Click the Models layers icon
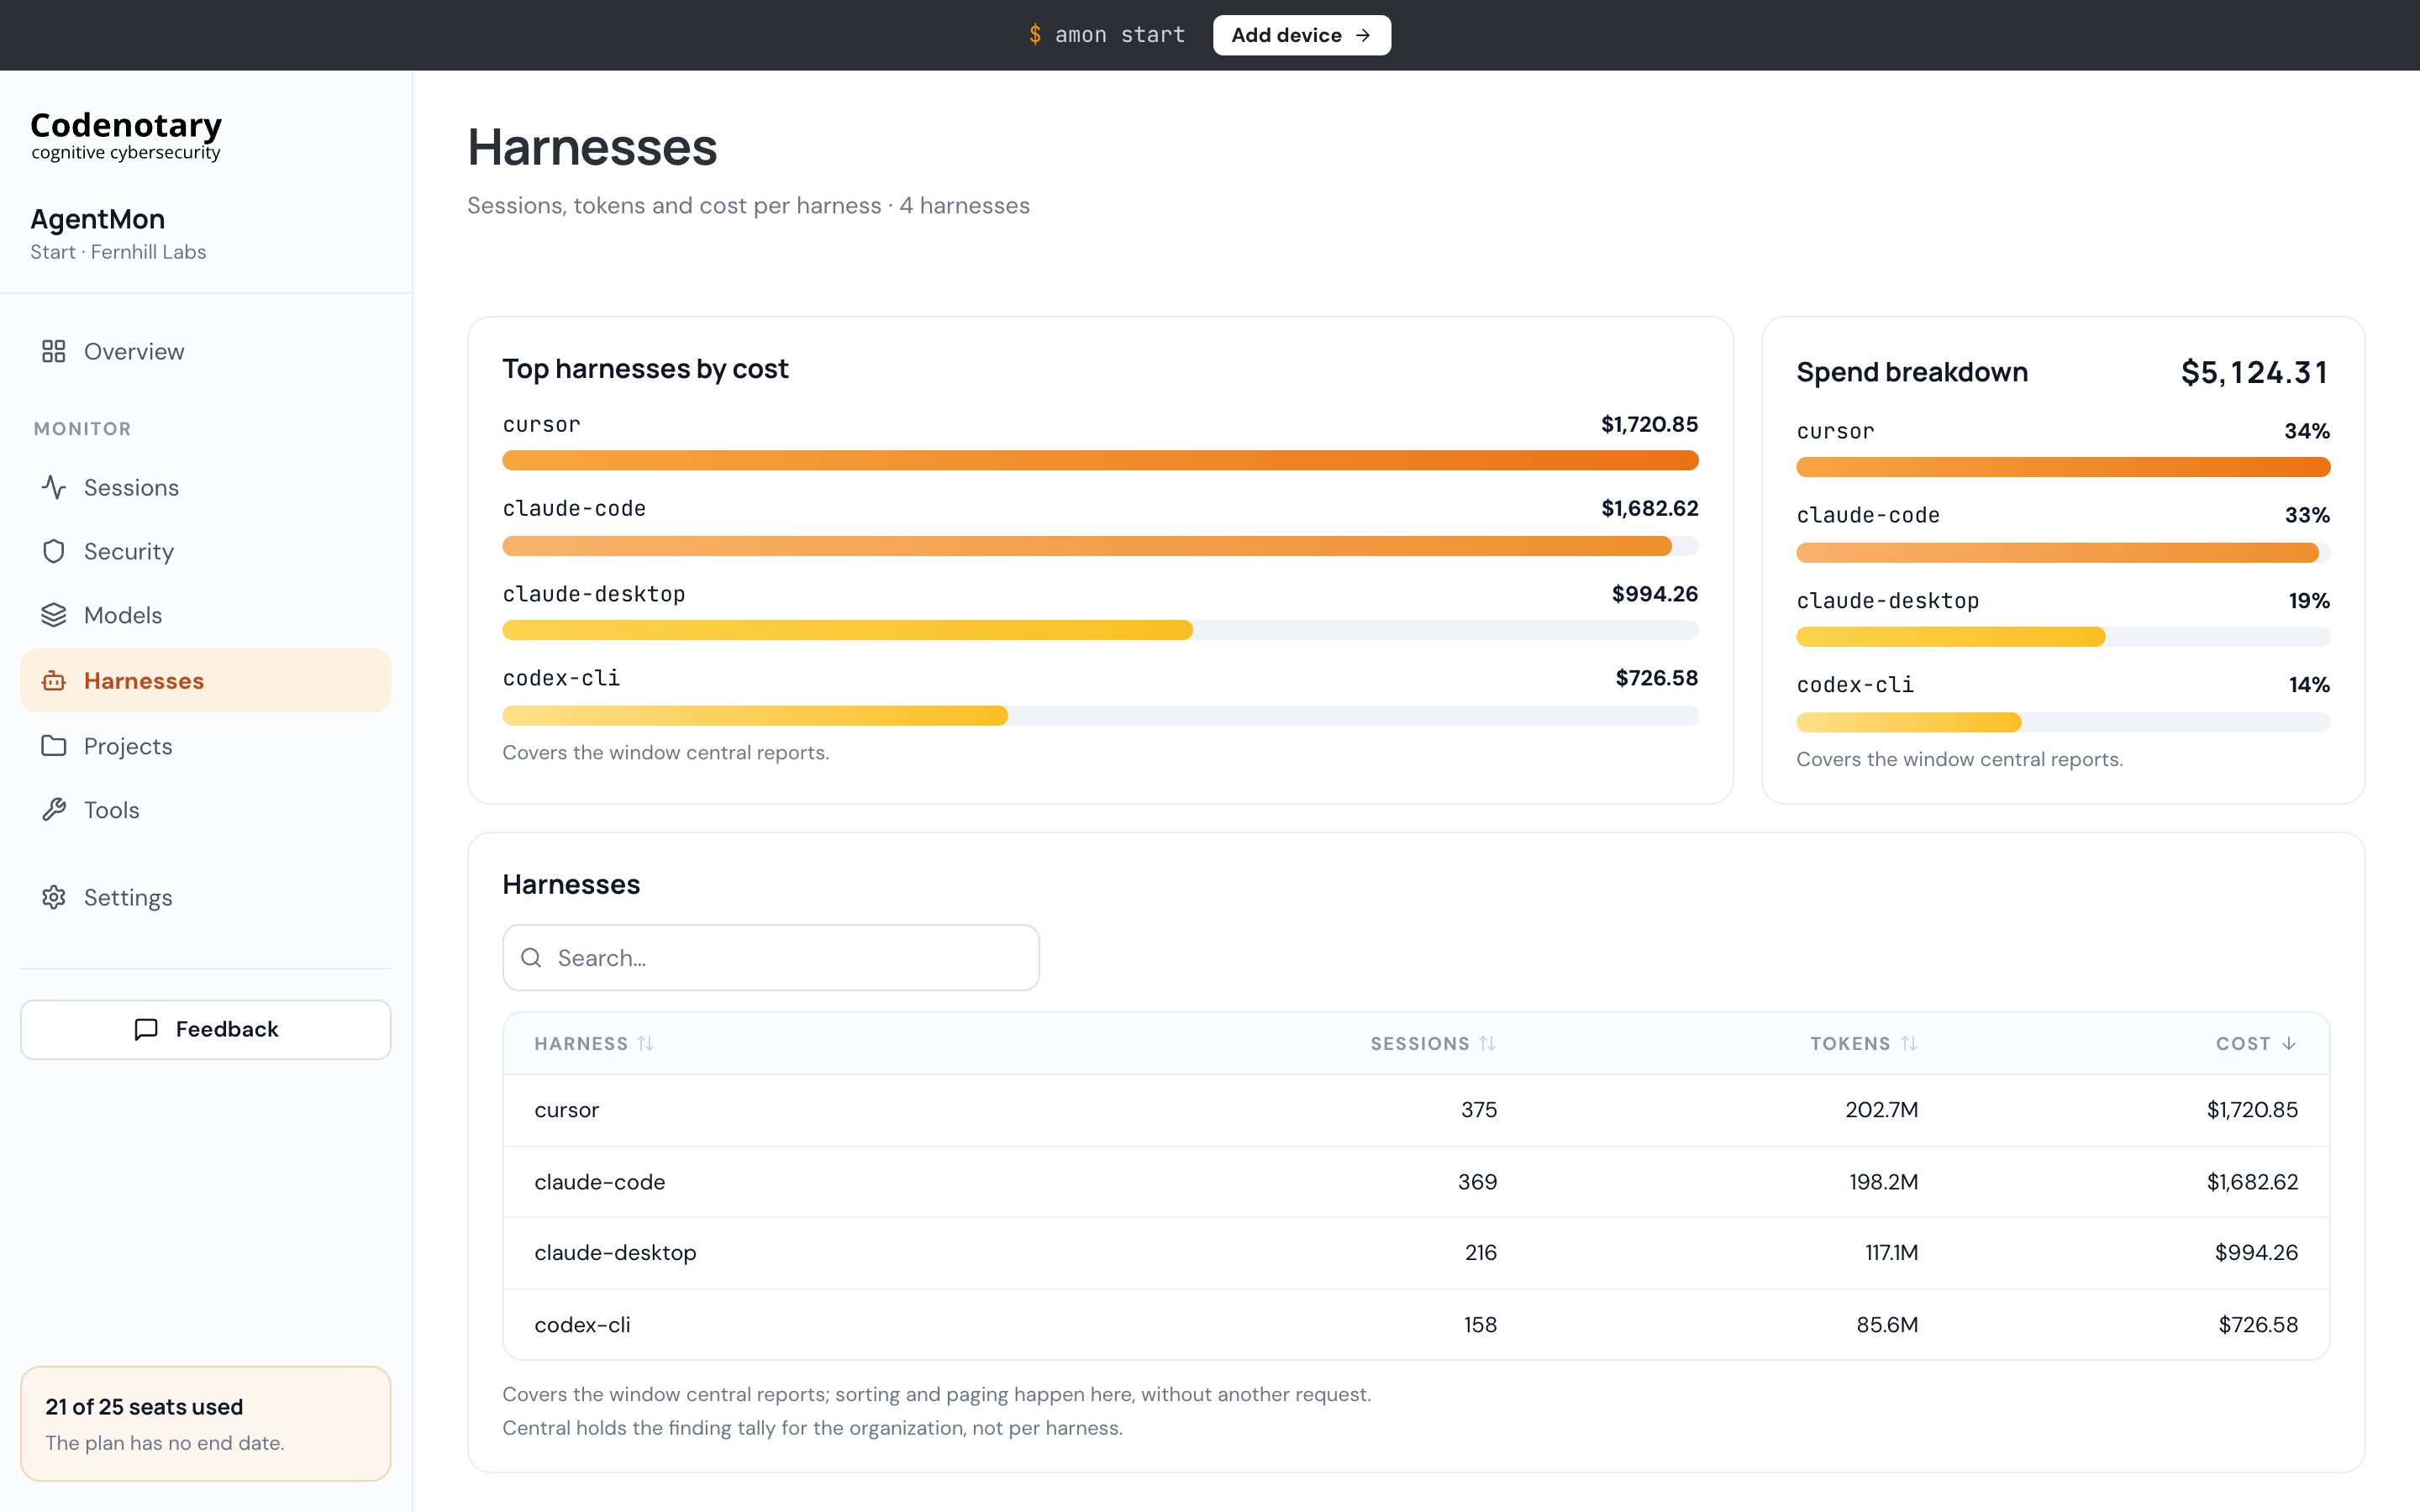The image size is (2420, 1512). (x=54, y=615)
